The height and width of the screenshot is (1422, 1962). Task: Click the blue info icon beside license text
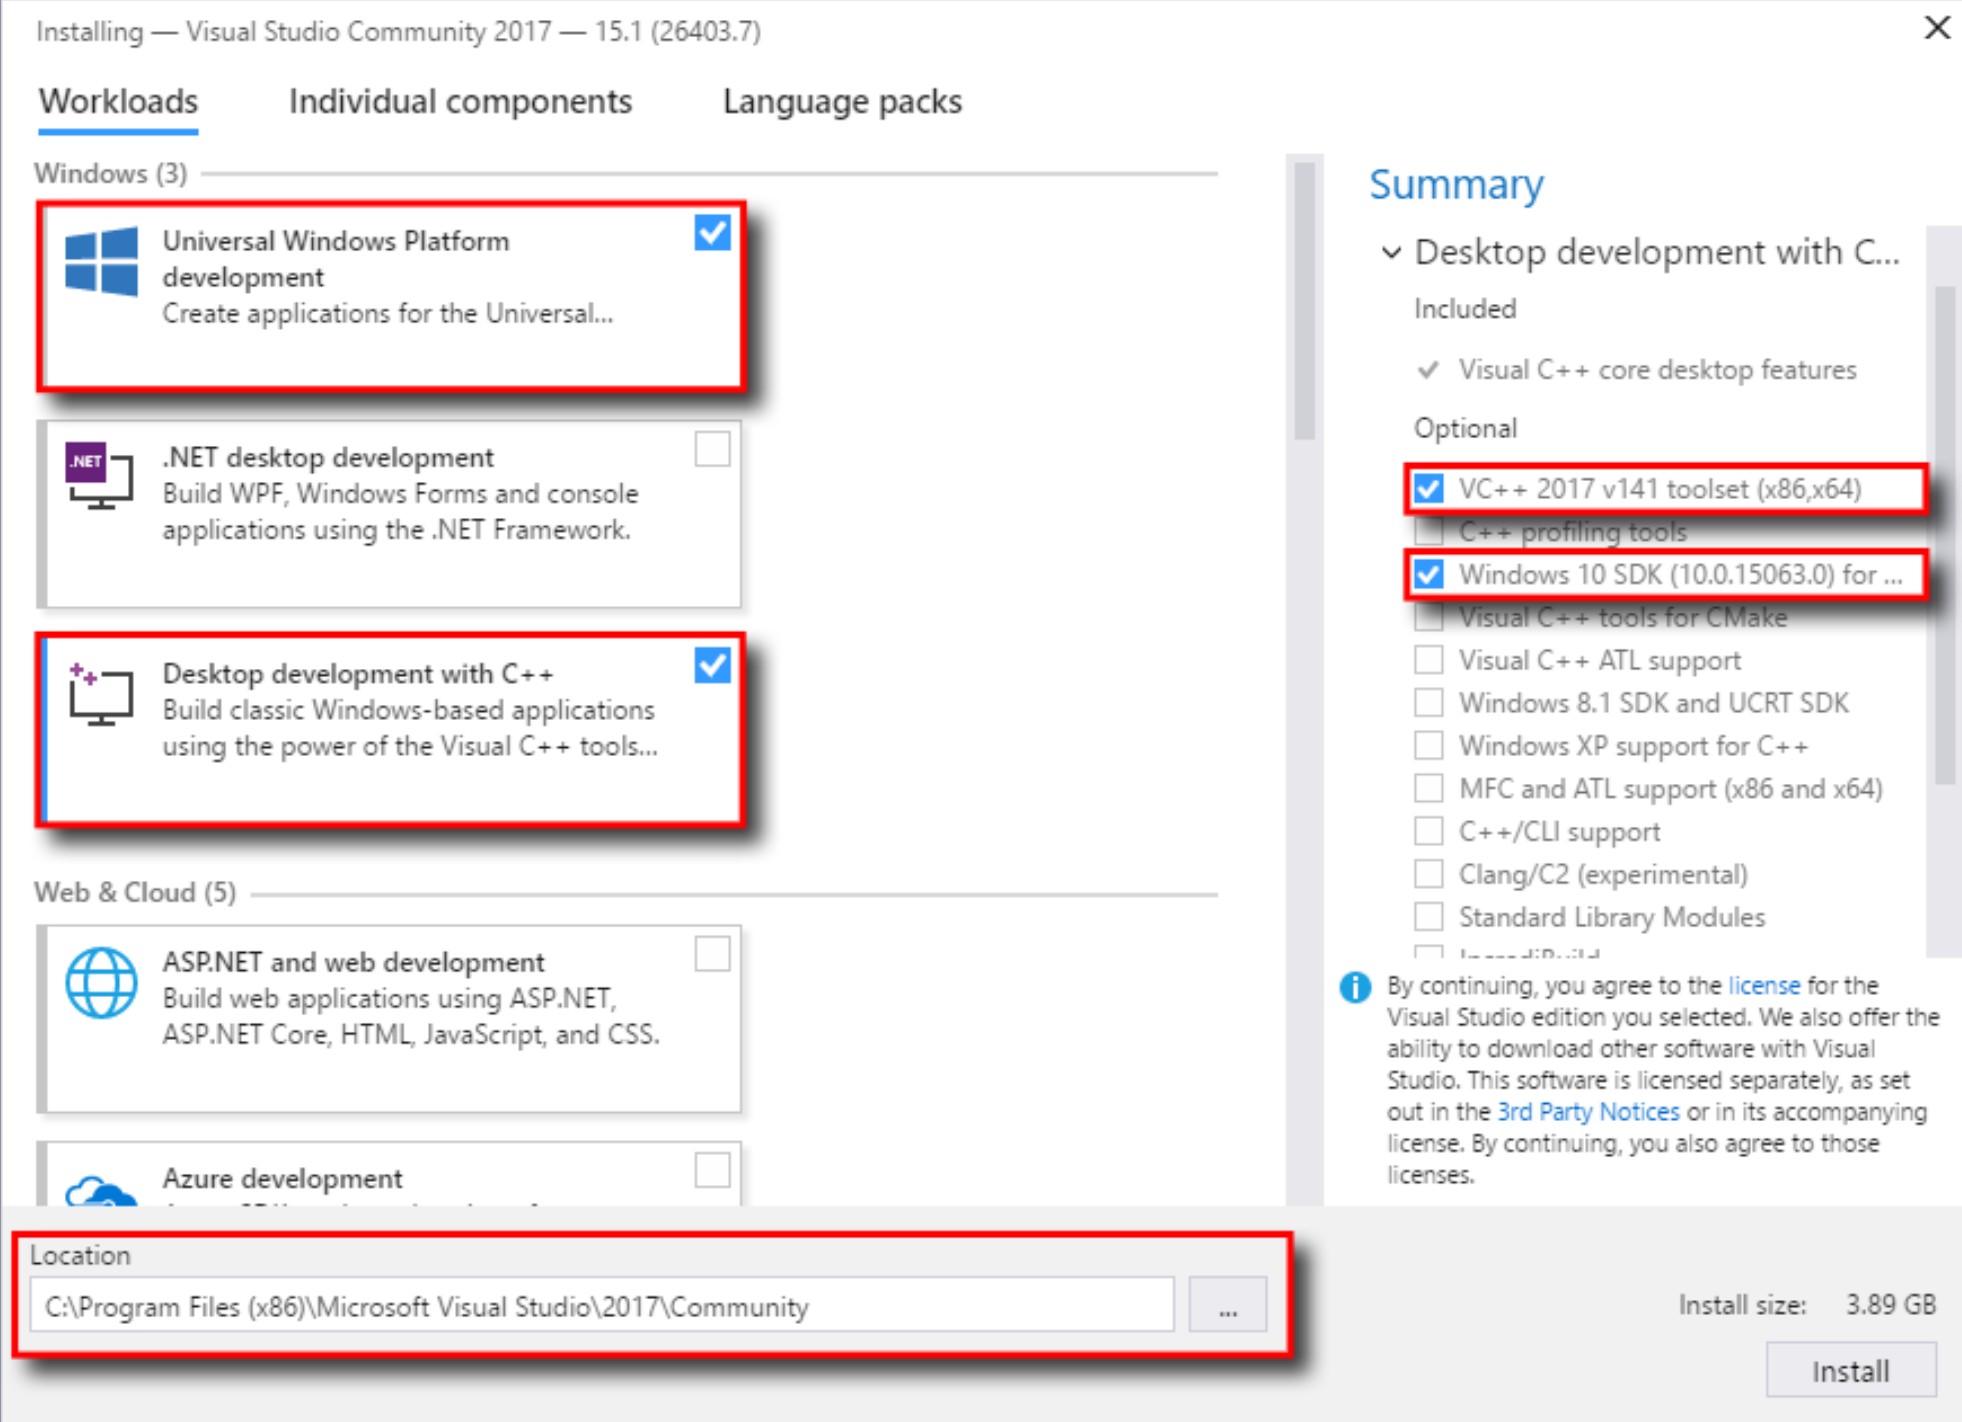[1355, 987]
